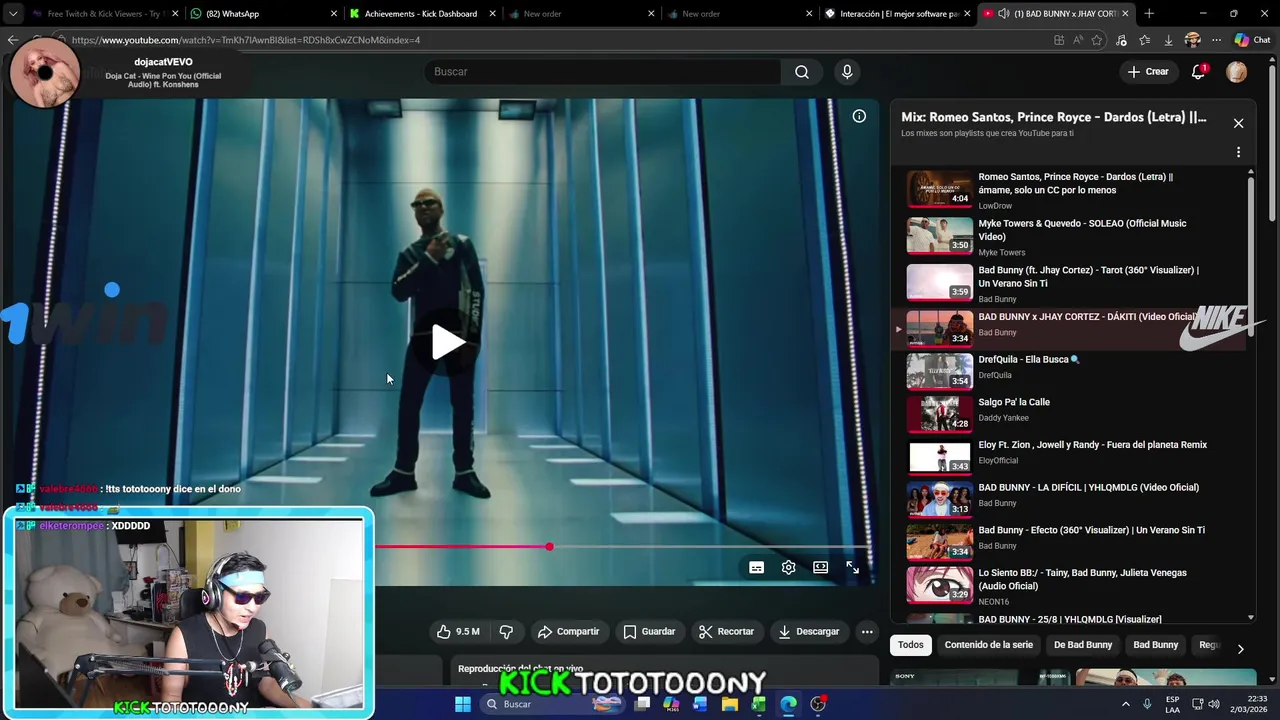Open system volume speaker icon
Viewport: 1280px width, 720px height.
(1214, 704)
